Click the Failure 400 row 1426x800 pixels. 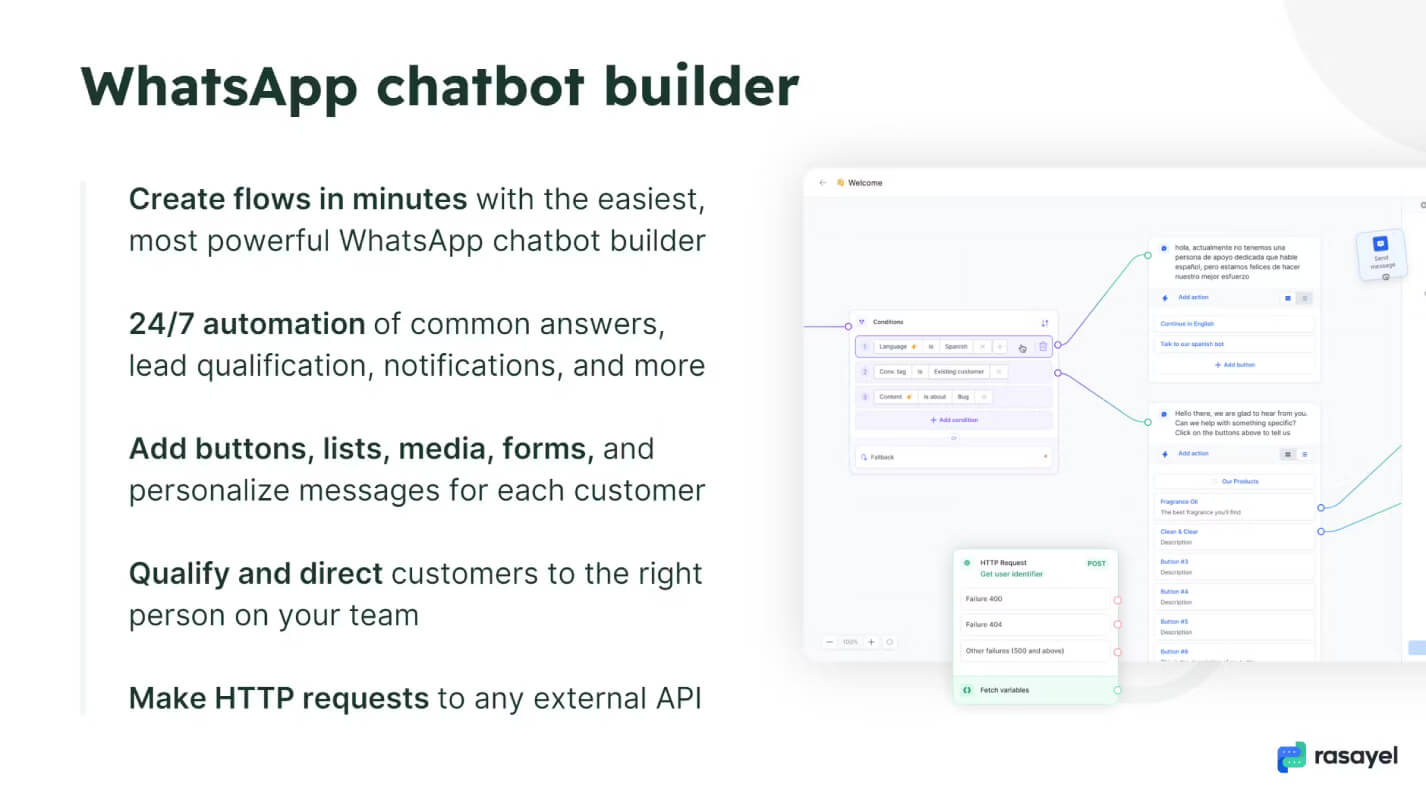point(1034,599)
